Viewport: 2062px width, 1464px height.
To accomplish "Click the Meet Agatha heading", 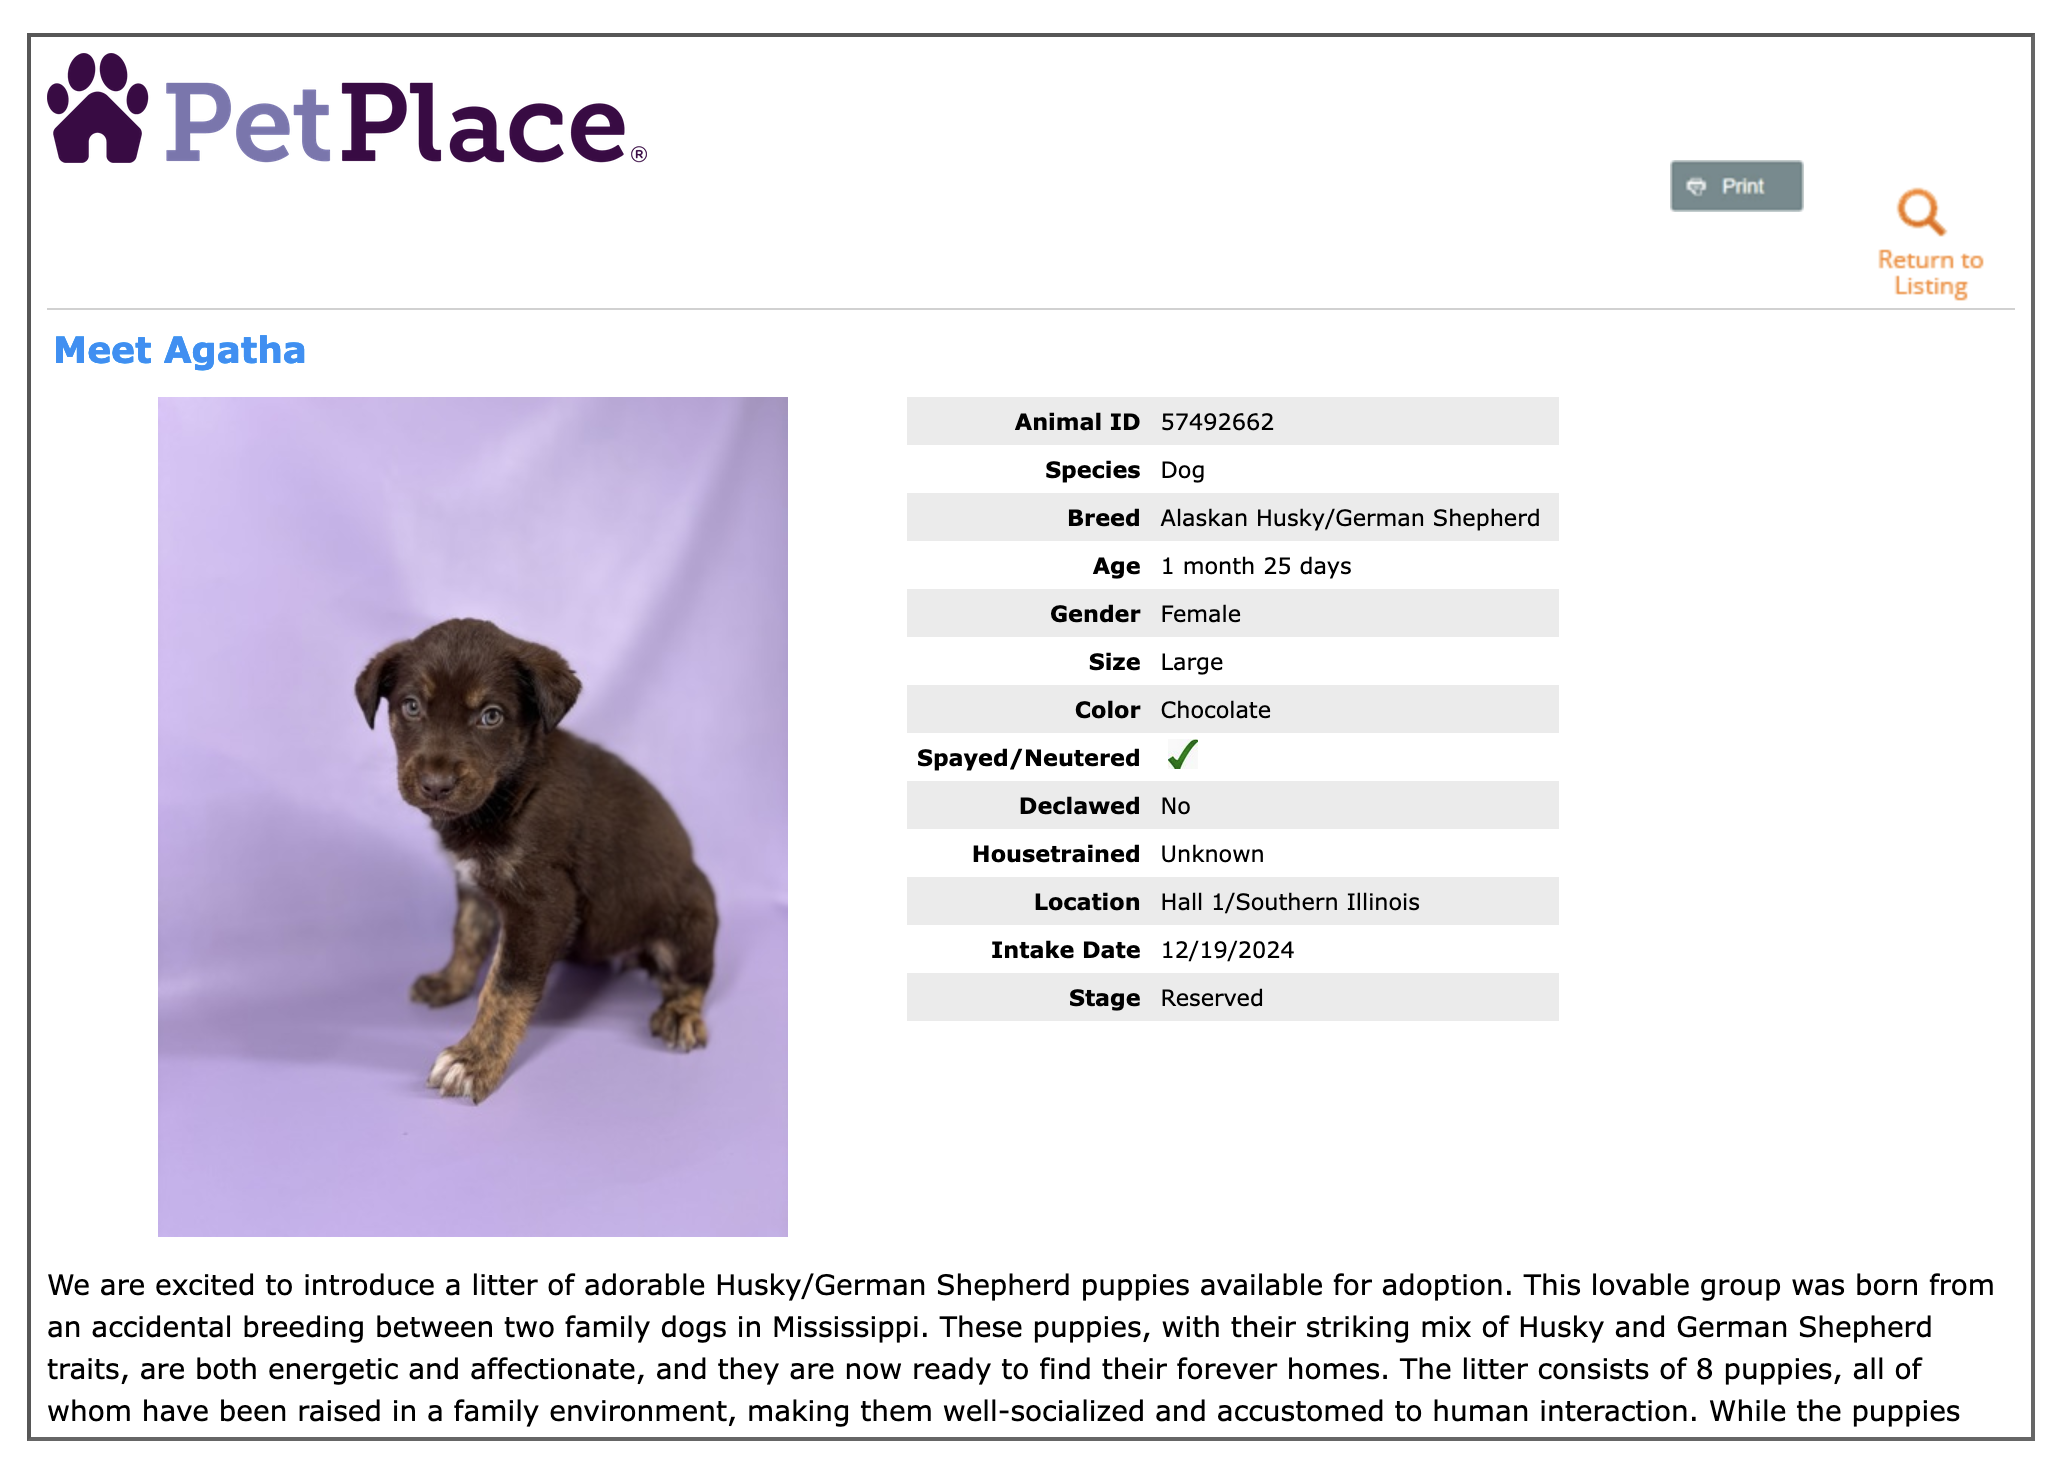I will click(179, 351).
